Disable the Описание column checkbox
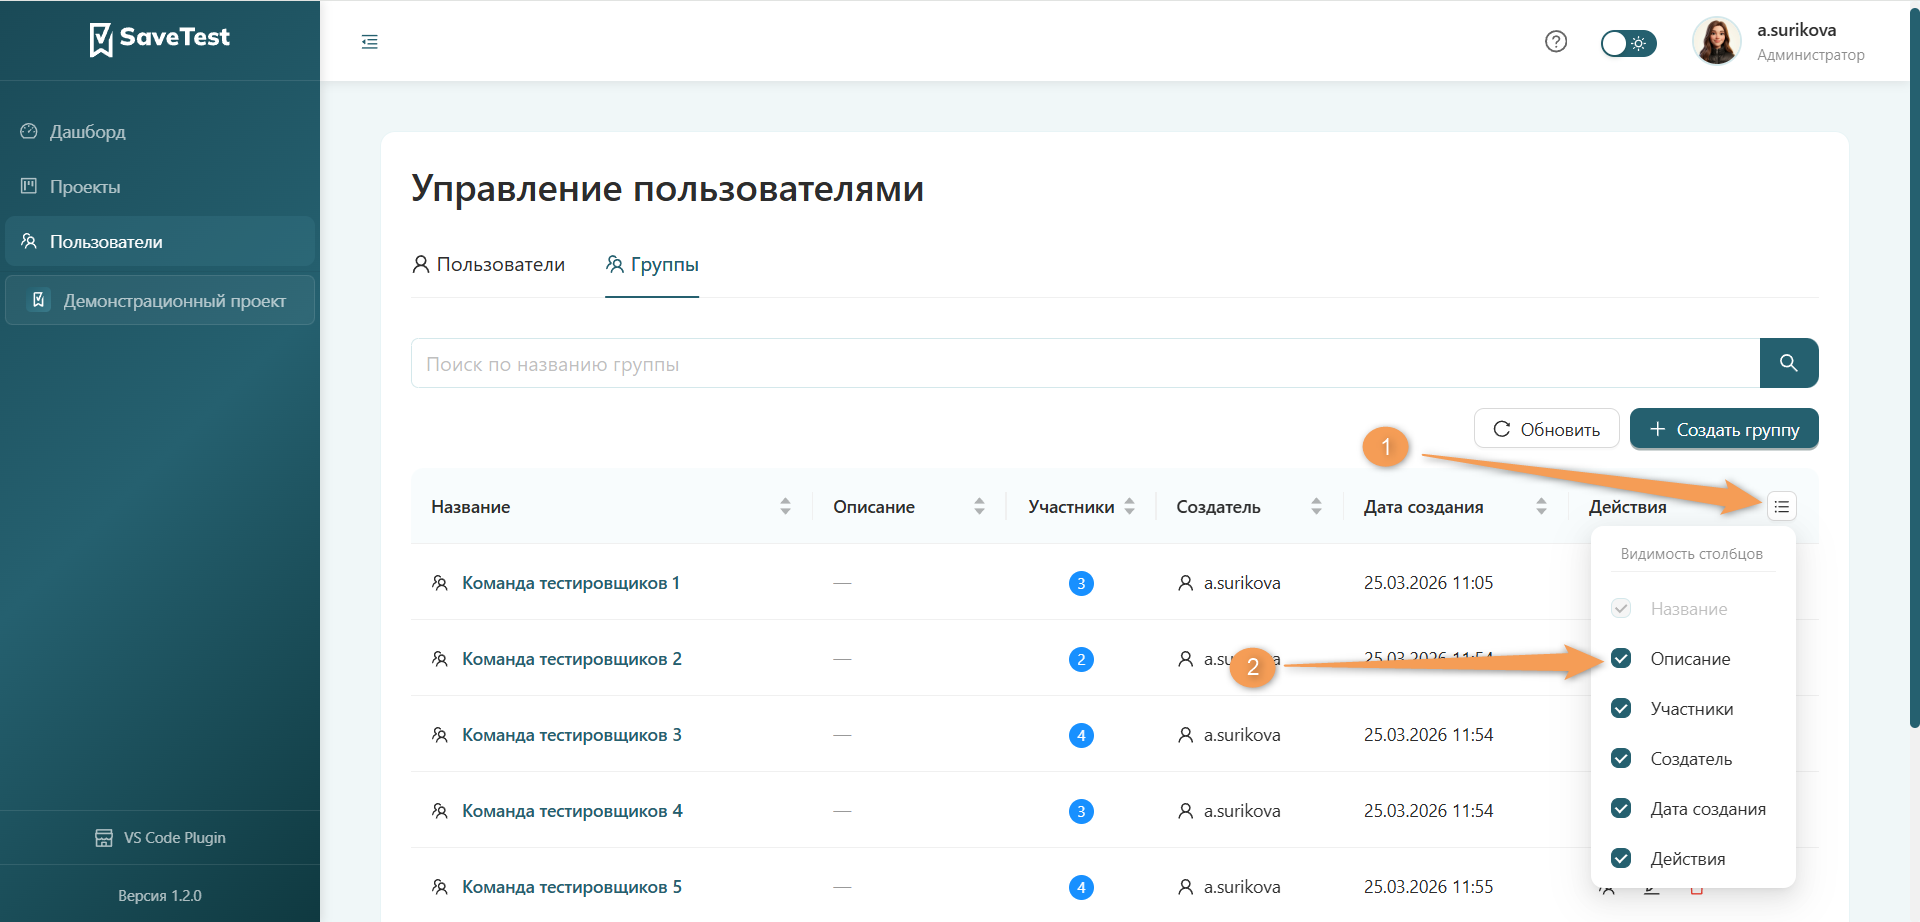 pos(1621,658)
